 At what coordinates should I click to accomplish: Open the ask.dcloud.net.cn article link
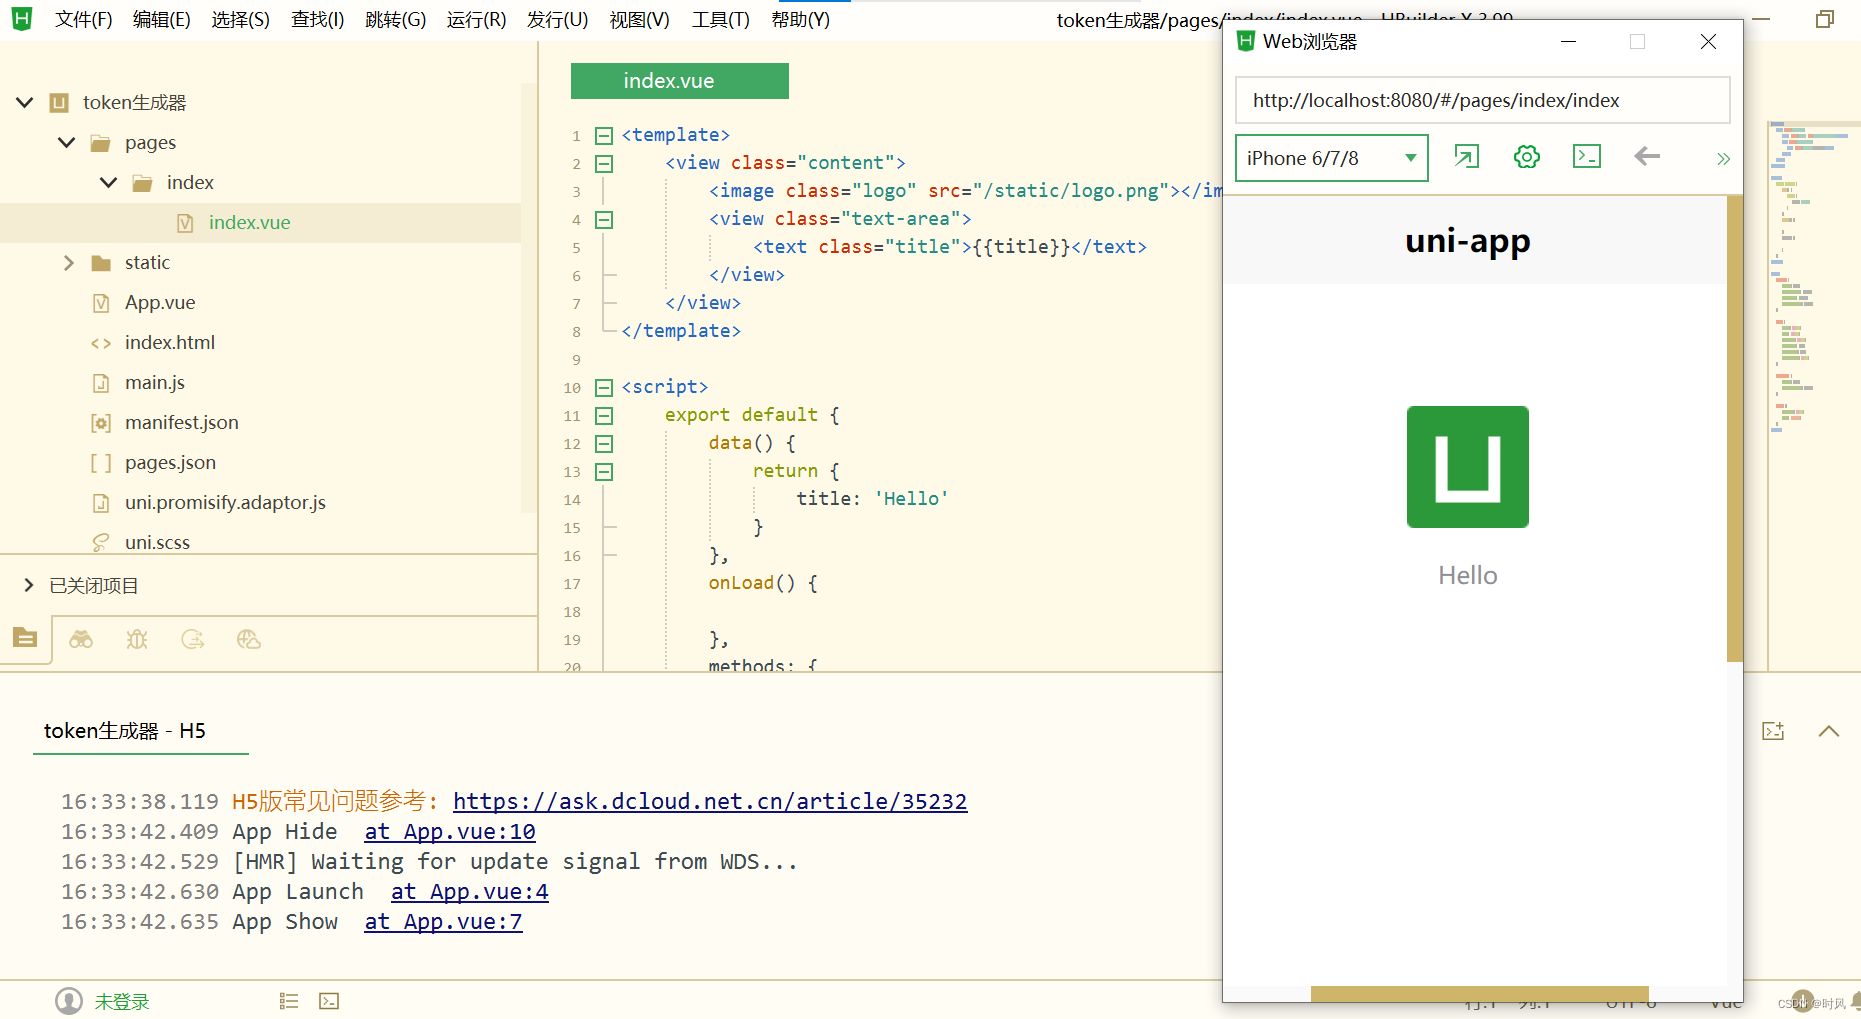coord(710,801)
